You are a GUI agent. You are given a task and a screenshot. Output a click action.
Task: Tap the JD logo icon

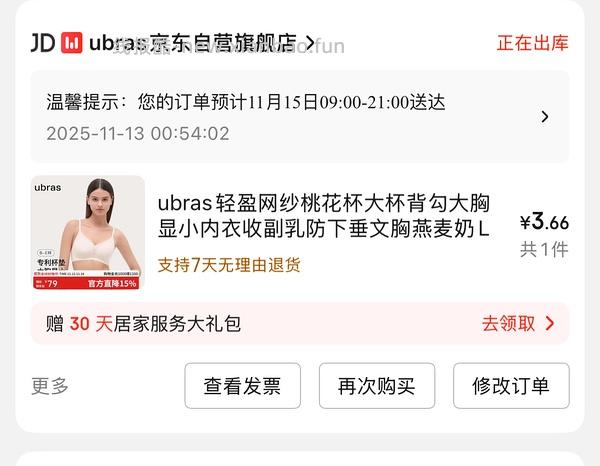pyautogui.click(x=43, y=43)
